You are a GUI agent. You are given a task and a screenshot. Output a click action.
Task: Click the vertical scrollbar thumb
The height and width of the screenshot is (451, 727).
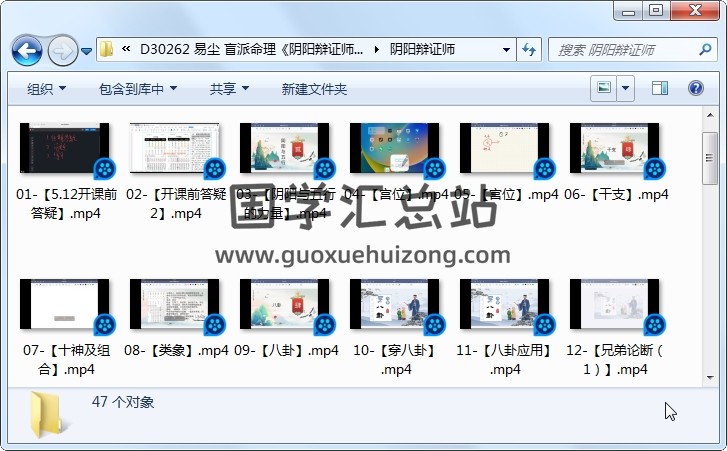(710, 158)
